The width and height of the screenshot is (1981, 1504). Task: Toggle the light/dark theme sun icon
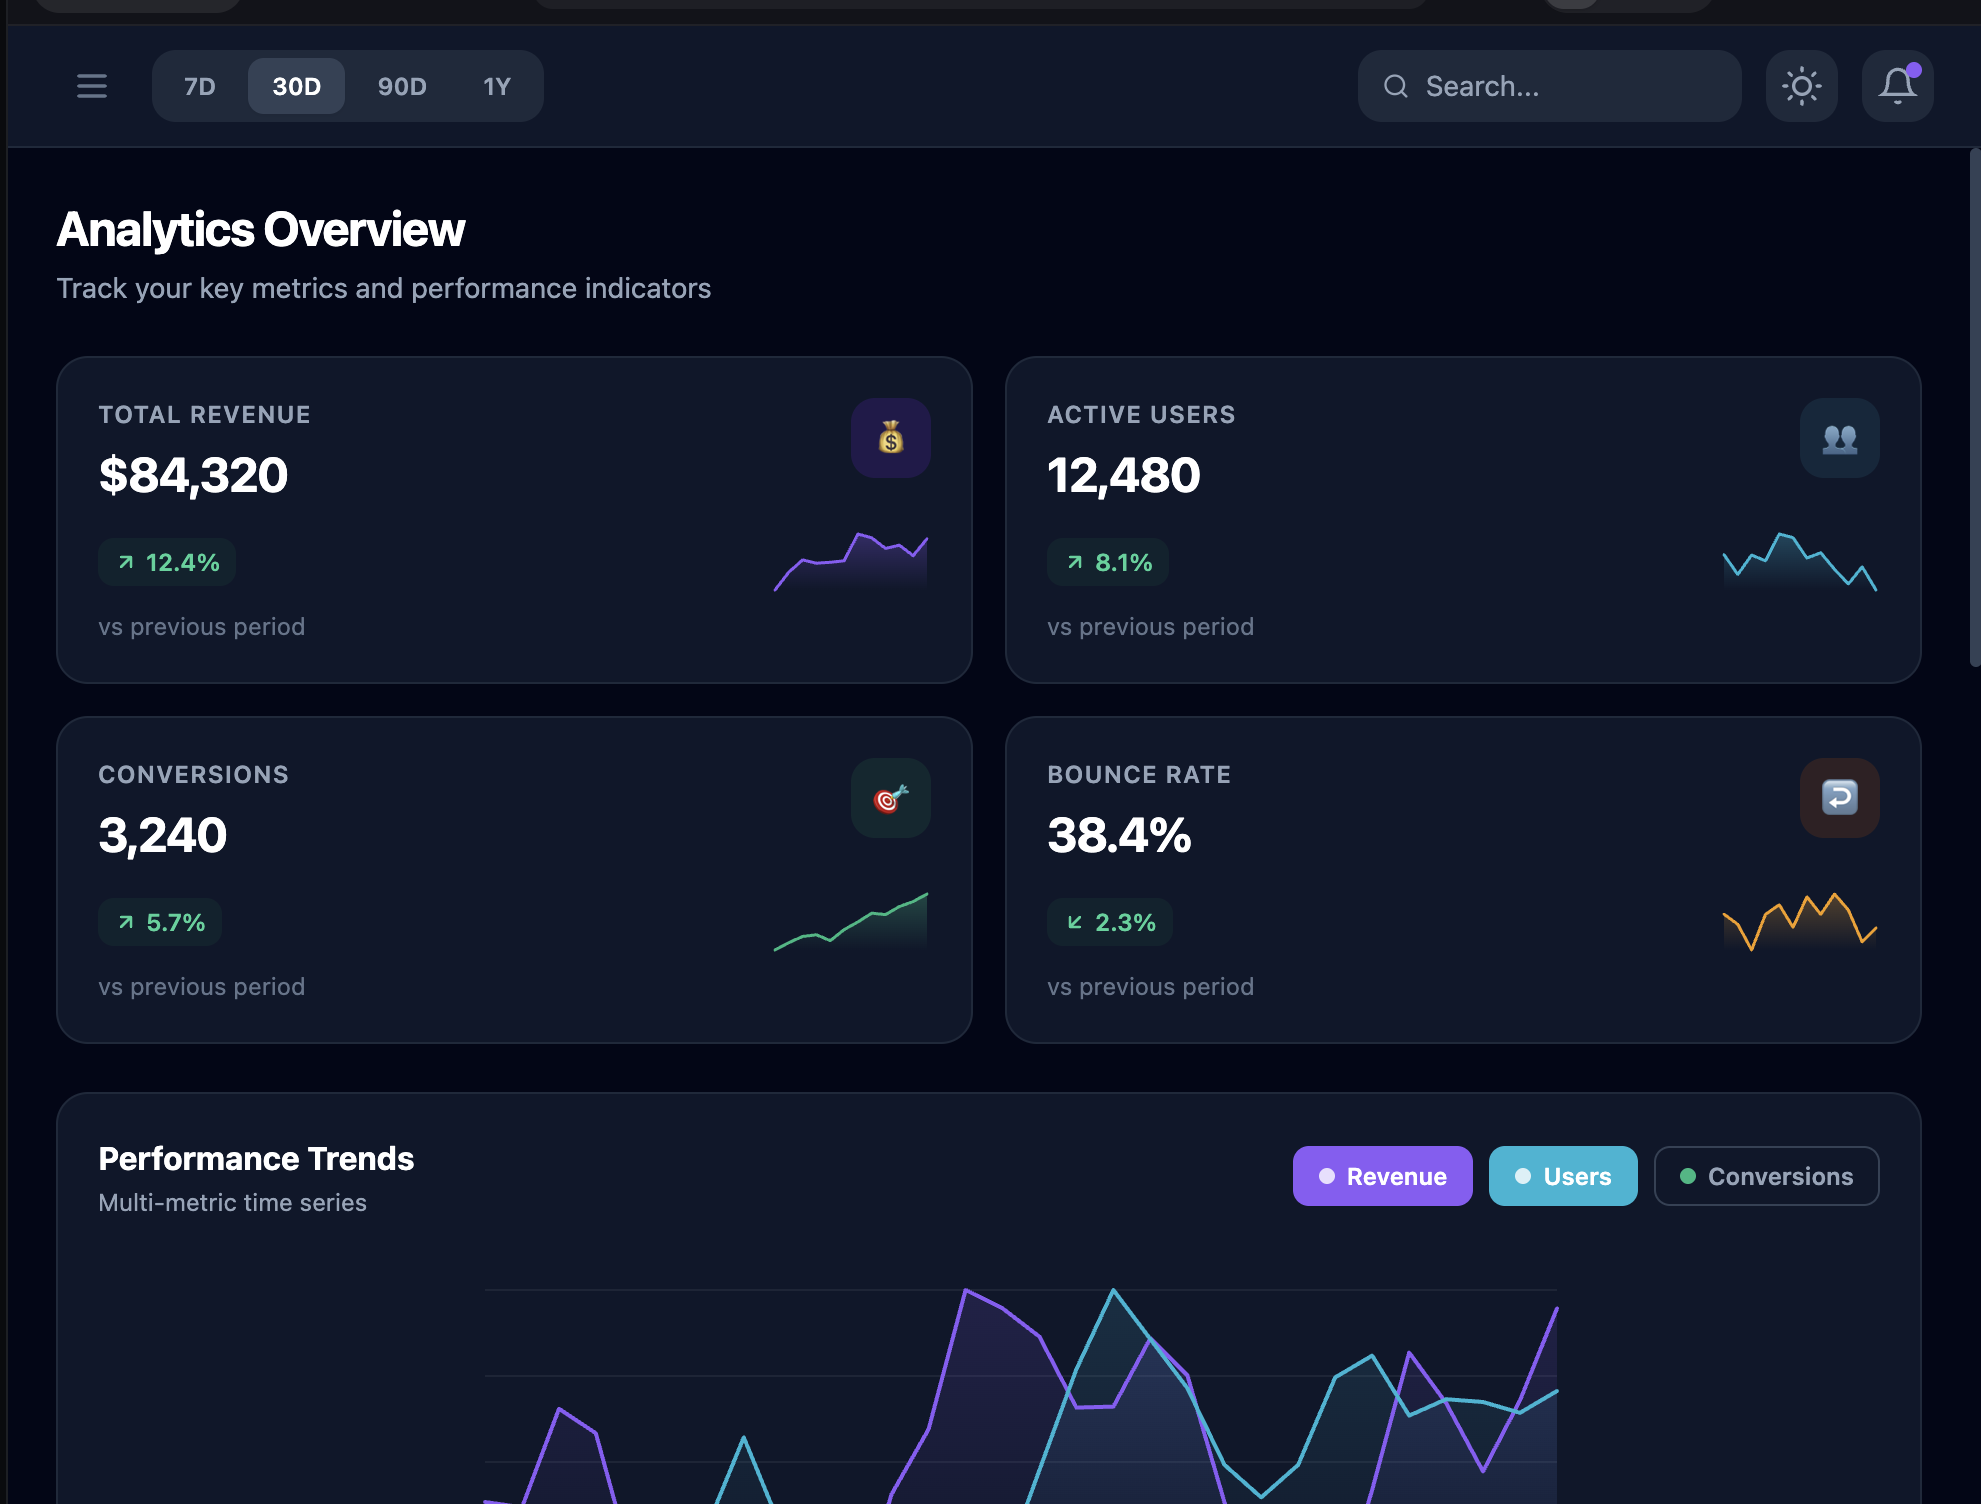click(1801, 86)
